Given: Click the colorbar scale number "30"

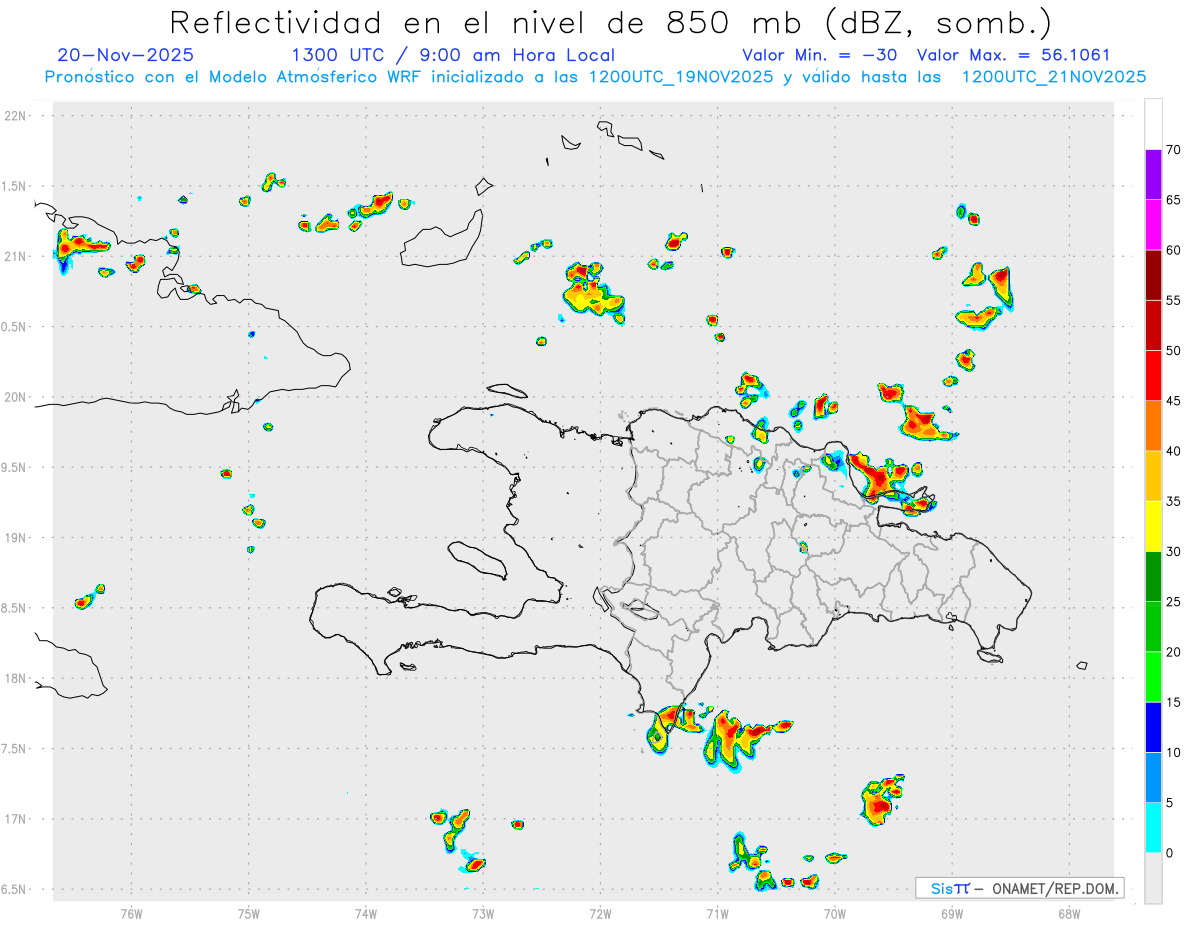Looking at the screenshot, I should point(1173,552).
